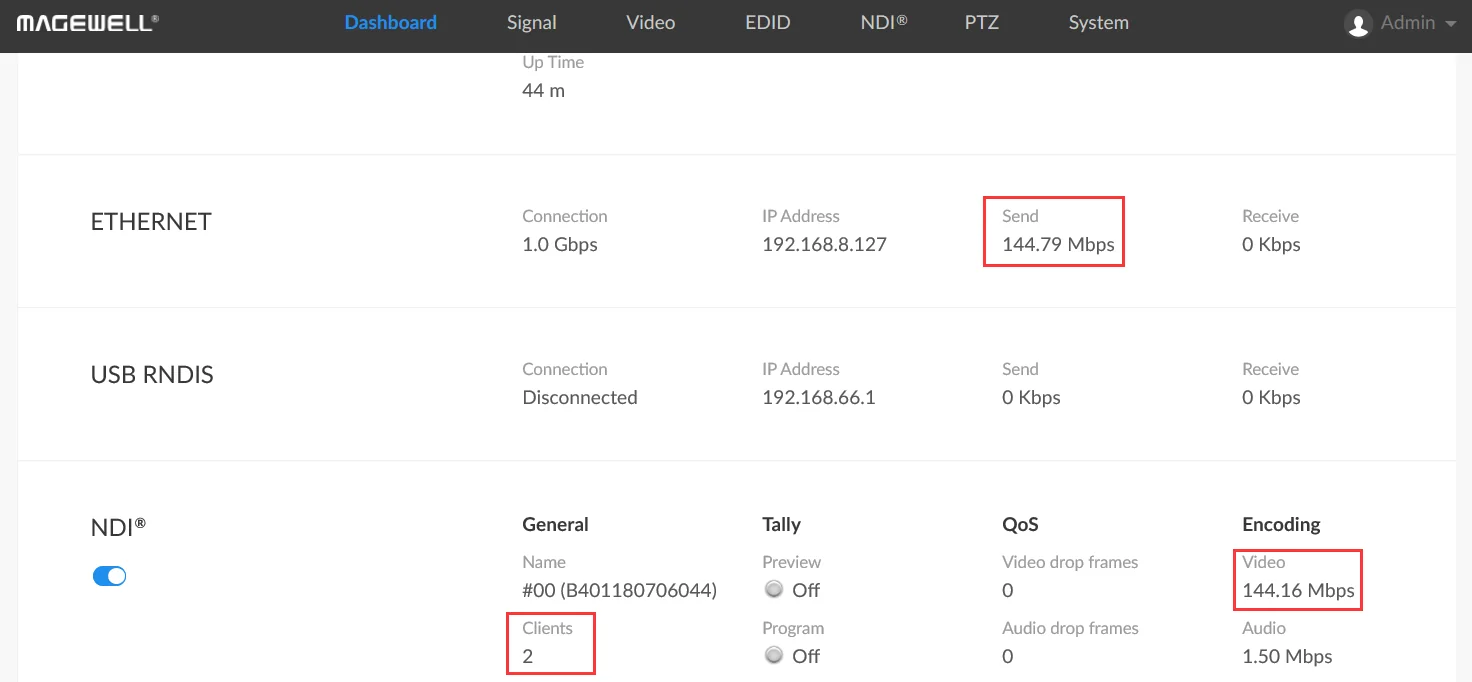Screen dimensions: 1472x682
Task: Click the USB RNDIS Receive value 0 Kbps
Action: click(x=1271, y=398)
